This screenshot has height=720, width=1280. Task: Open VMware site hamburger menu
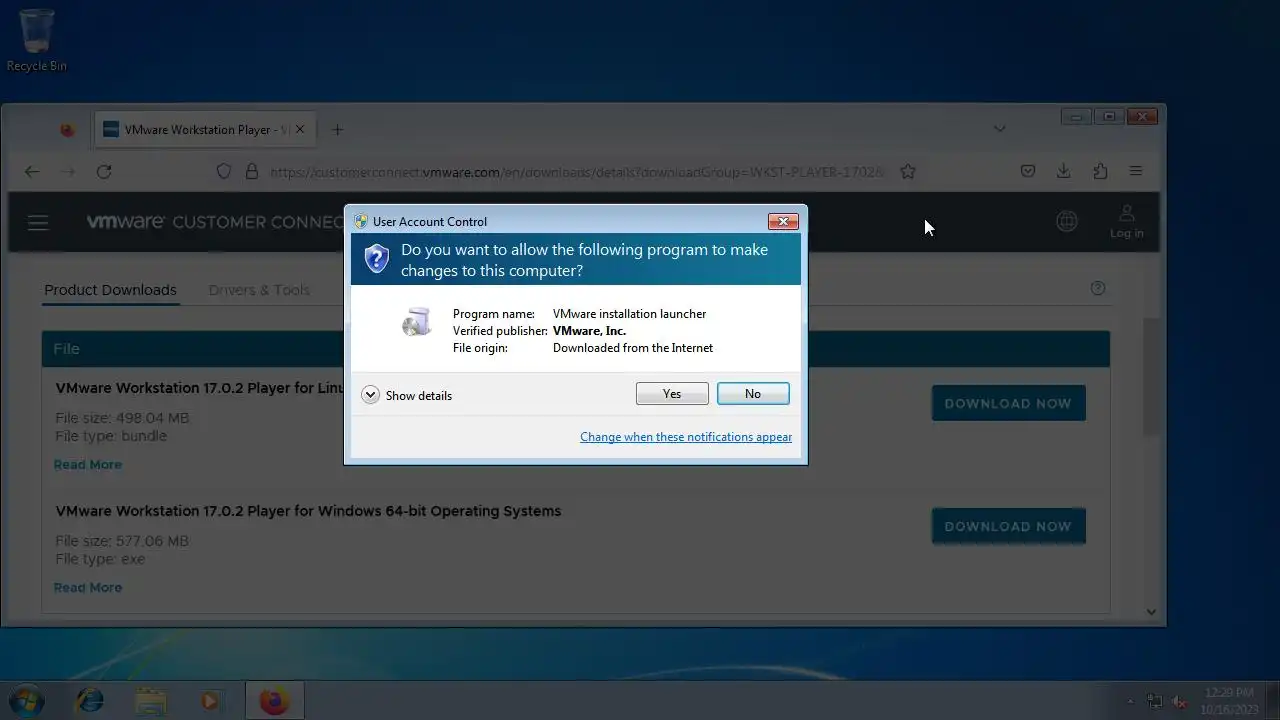pyautogui.click(x=38, y=223)
